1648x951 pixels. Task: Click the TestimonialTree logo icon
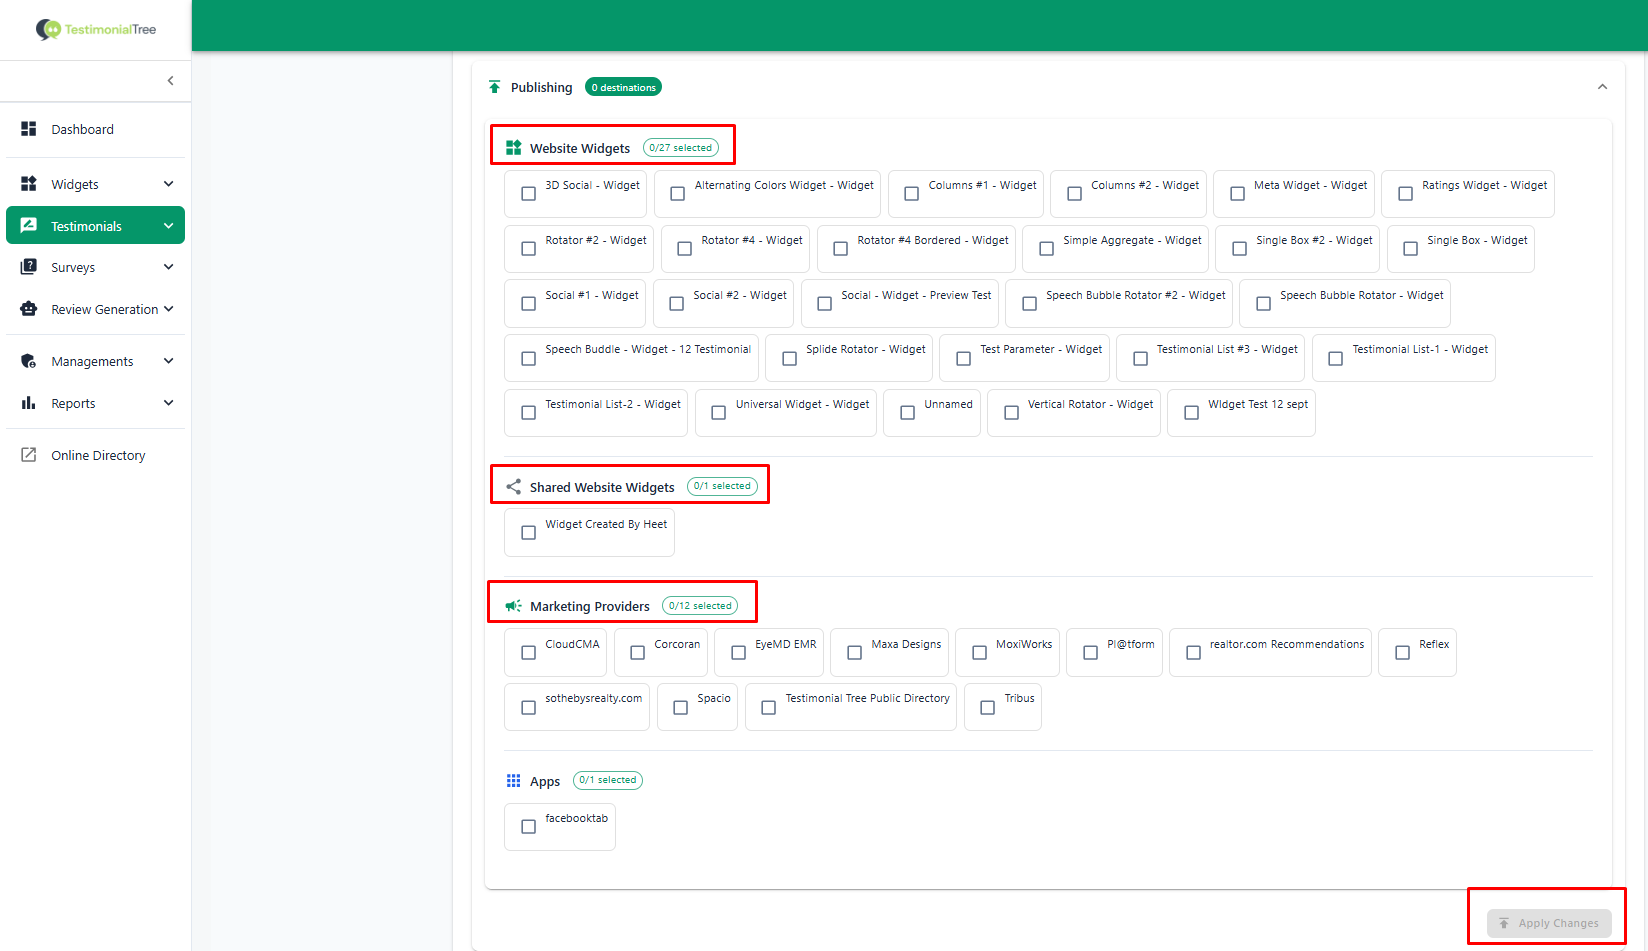(48, 29)
